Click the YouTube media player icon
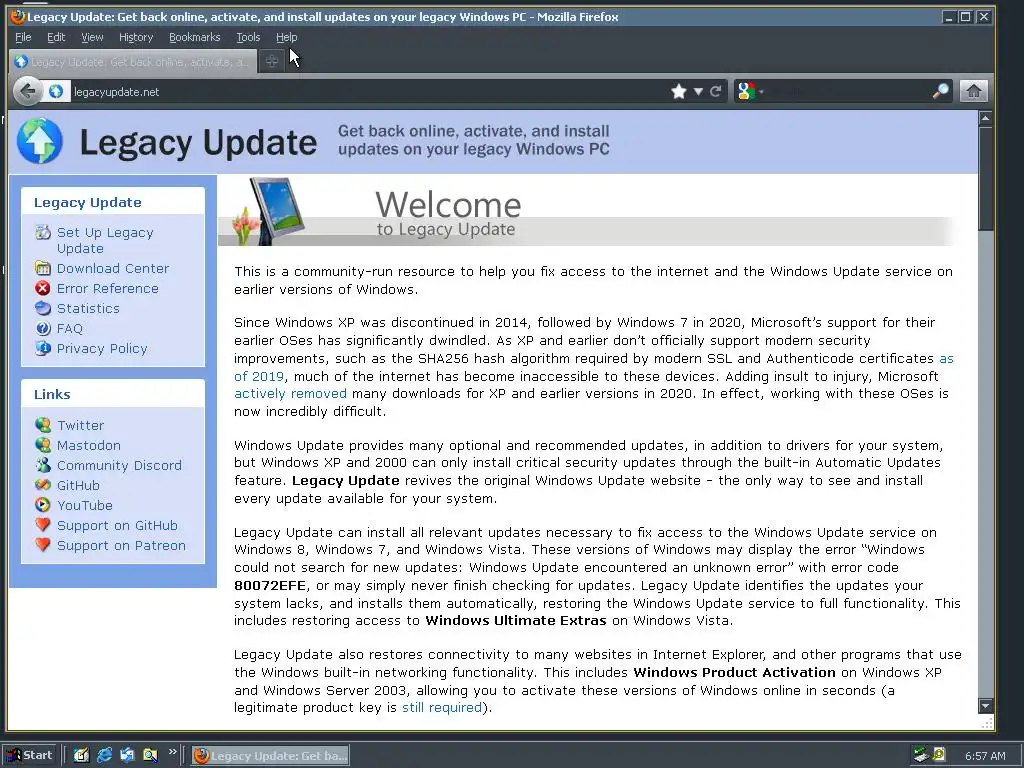 [x=43, y=505]
